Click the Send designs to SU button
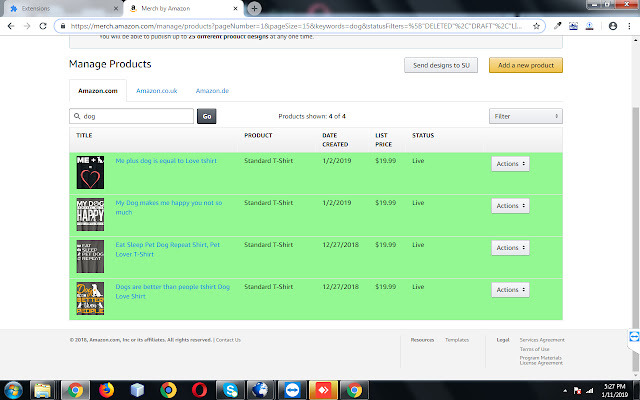Image resolution: width=640 pixels, height=400 pixels. click(x=441, y=65)
